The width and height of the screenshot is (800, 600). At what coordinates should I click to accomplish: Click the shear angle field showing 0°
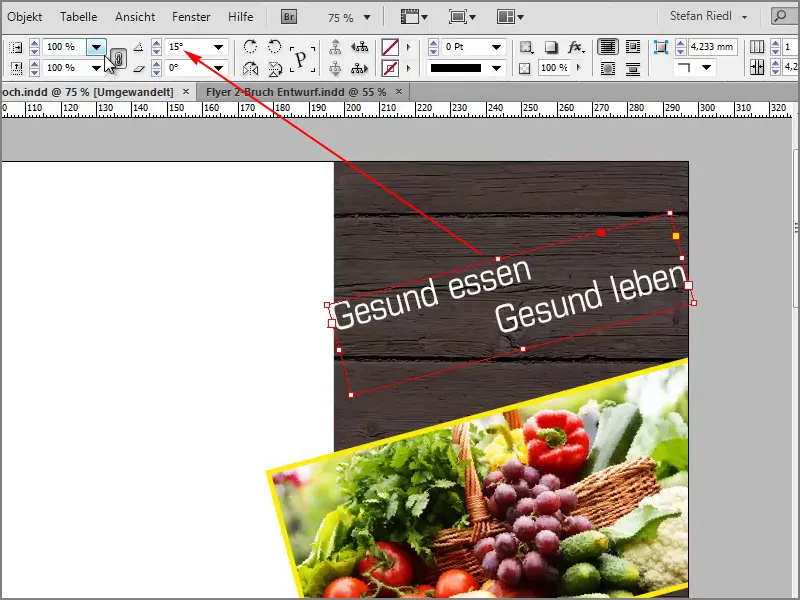187,68
